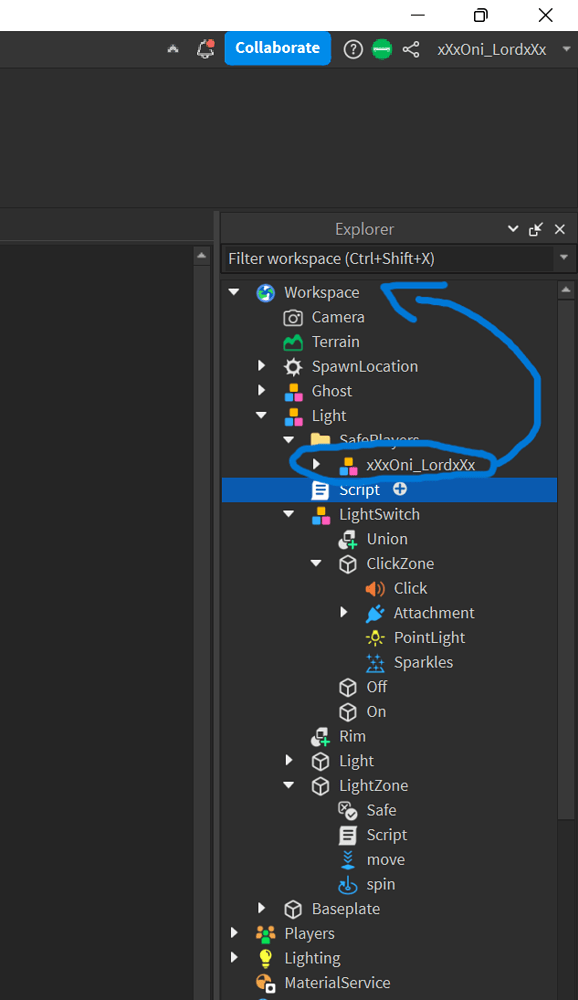
Task: Open the filter workspace dropdown arrow
Action: (563, 258)
